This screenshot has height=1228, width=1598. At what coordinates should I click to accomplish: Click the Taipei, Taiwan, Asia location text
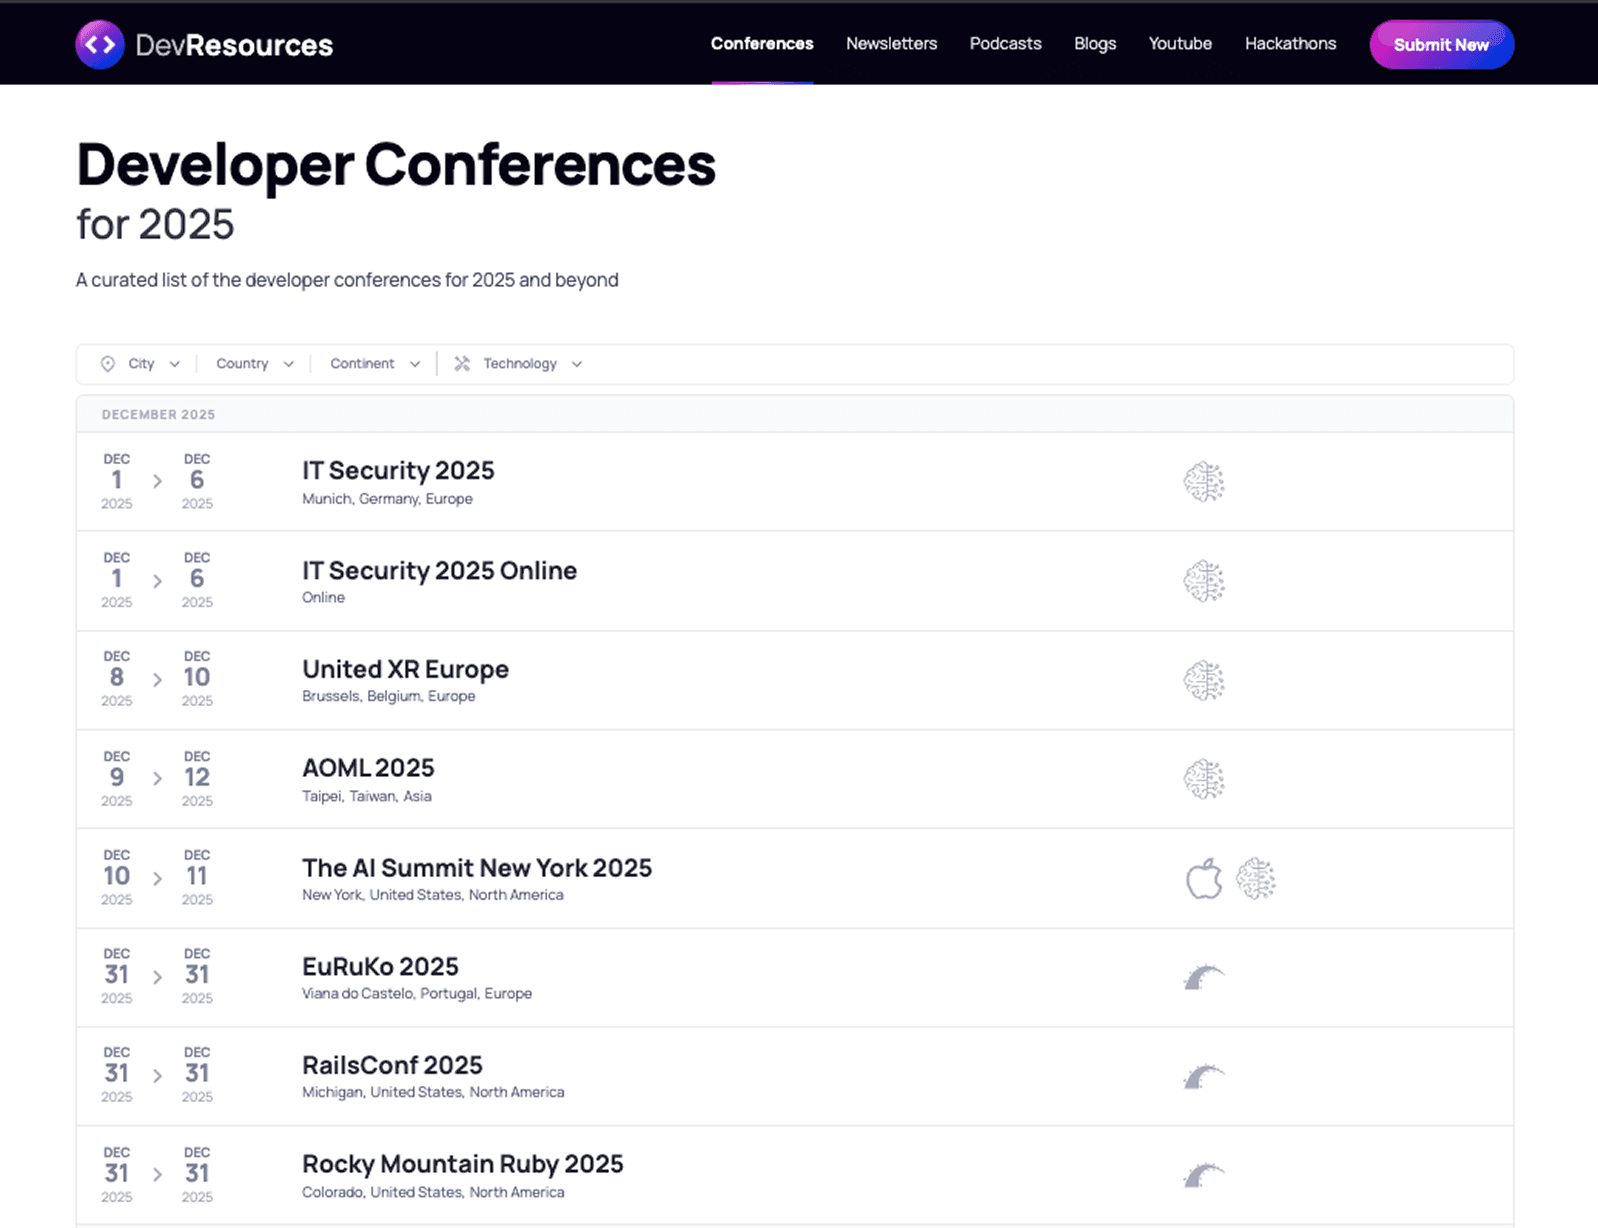click(367, 796)
